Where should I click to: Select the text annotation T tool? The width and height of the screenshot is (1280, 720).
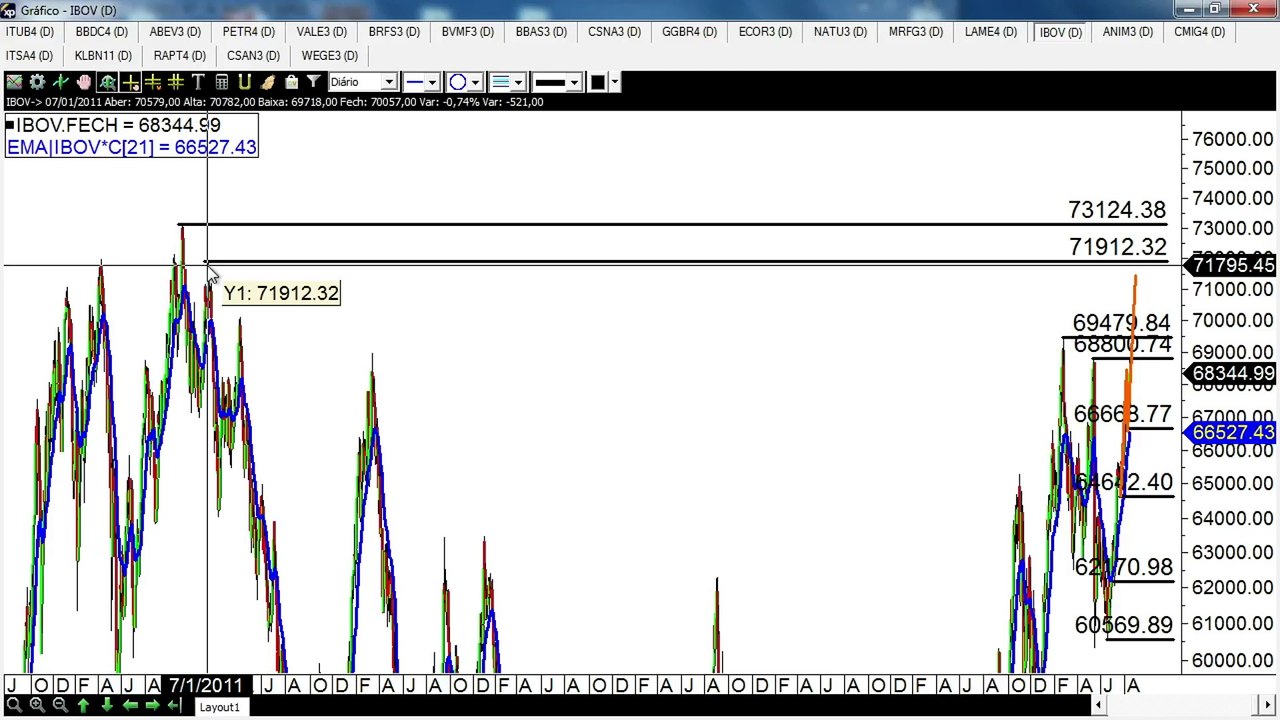pyautogui.click(x=198, y=82)
